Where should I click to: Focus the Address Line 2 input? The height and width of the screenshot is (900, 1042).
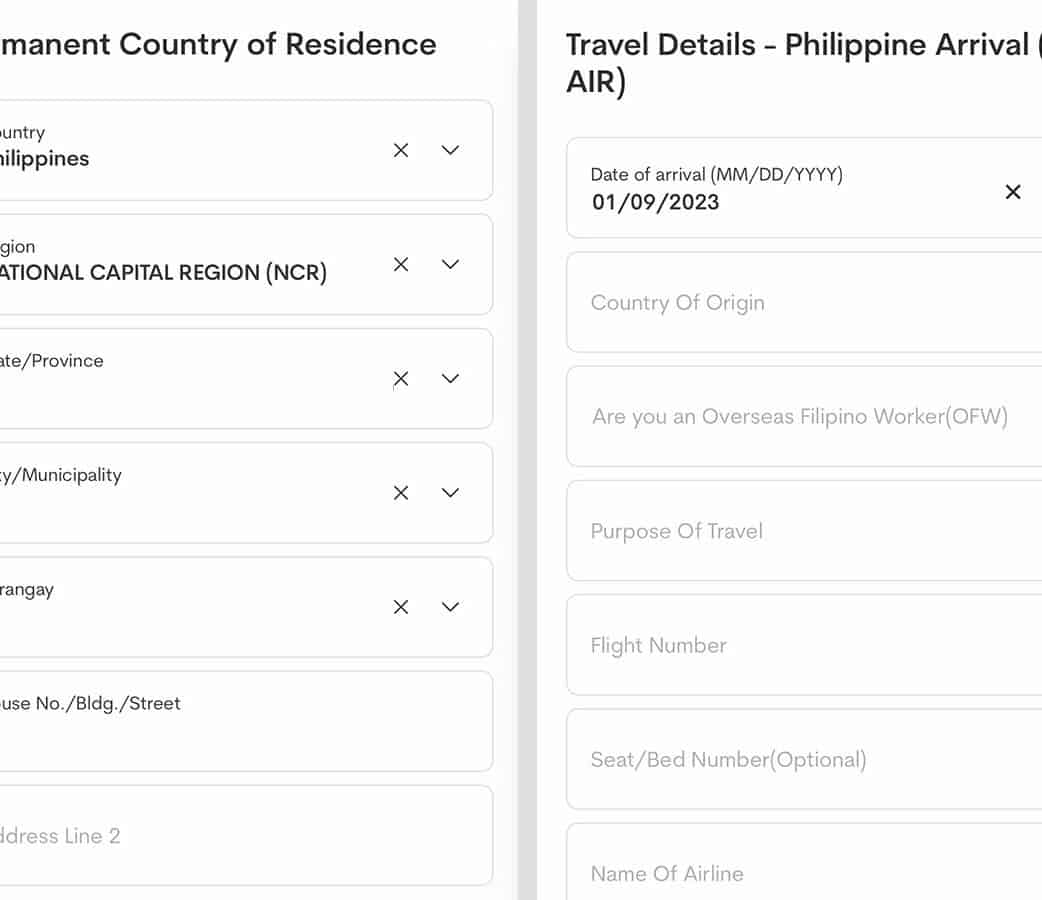(240, 836)
